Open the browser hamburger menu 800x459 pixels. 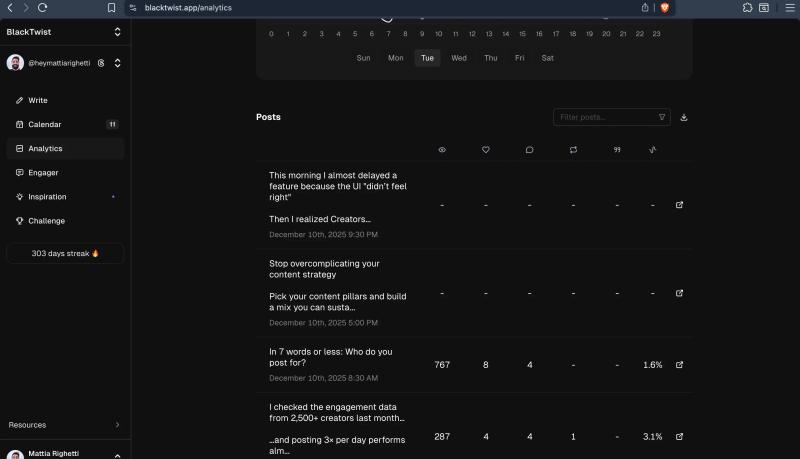pyautogui.click(x=790, y=8)
